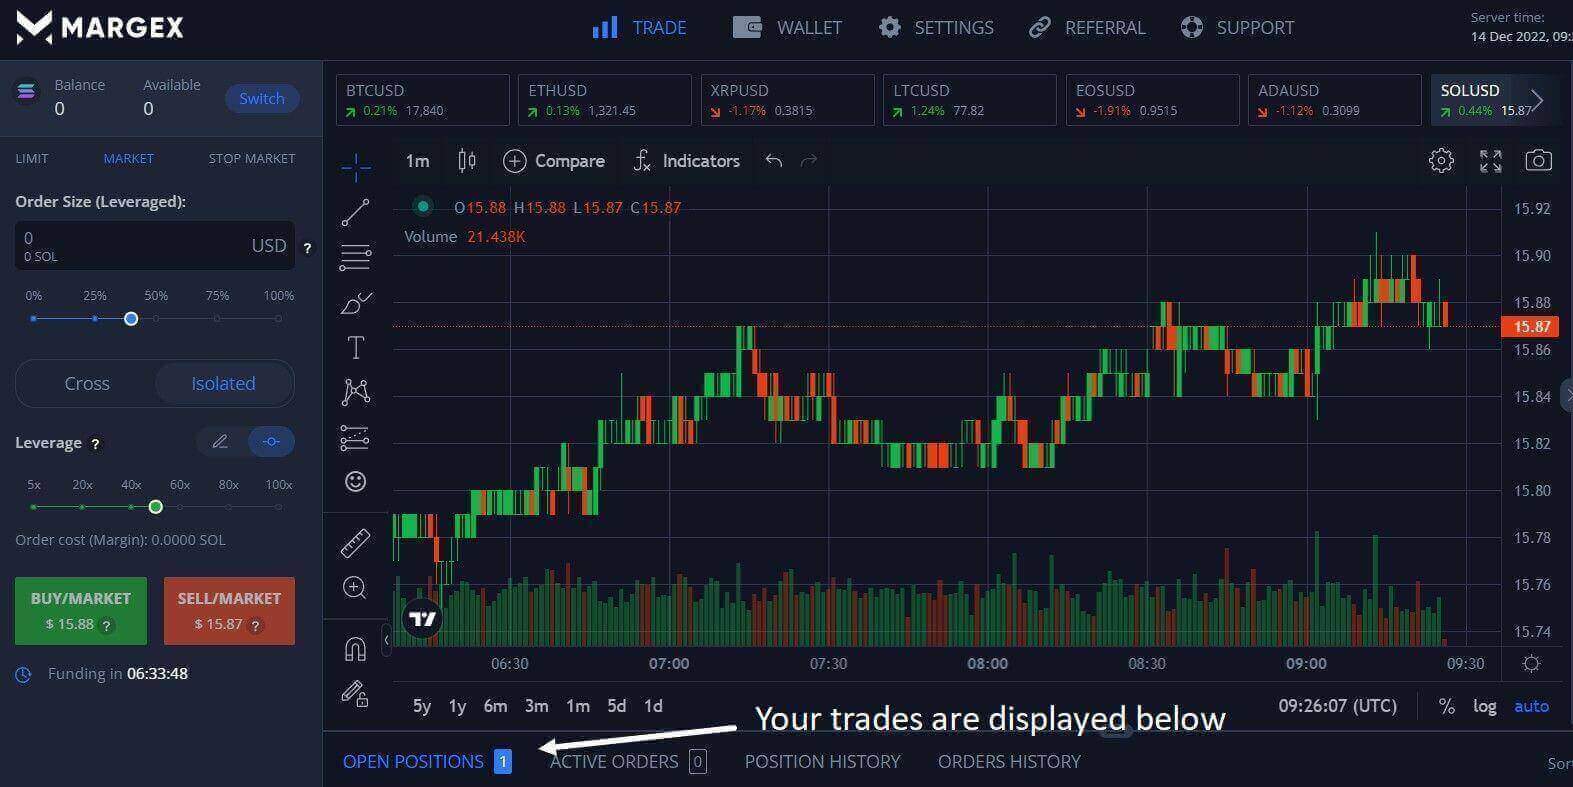Click the leverage slider handle
This screenshot has width=1573, height=787.
pos(155,507)
